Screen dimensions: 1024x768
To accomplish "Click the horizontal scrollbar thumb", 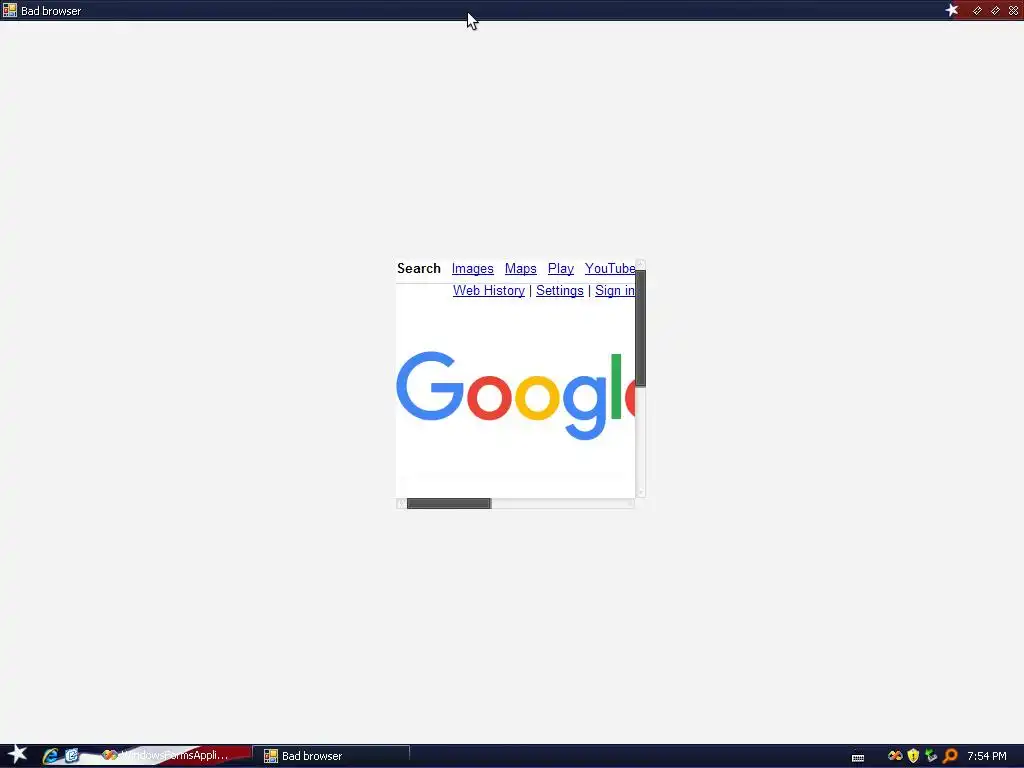I will tap(449, 504).
